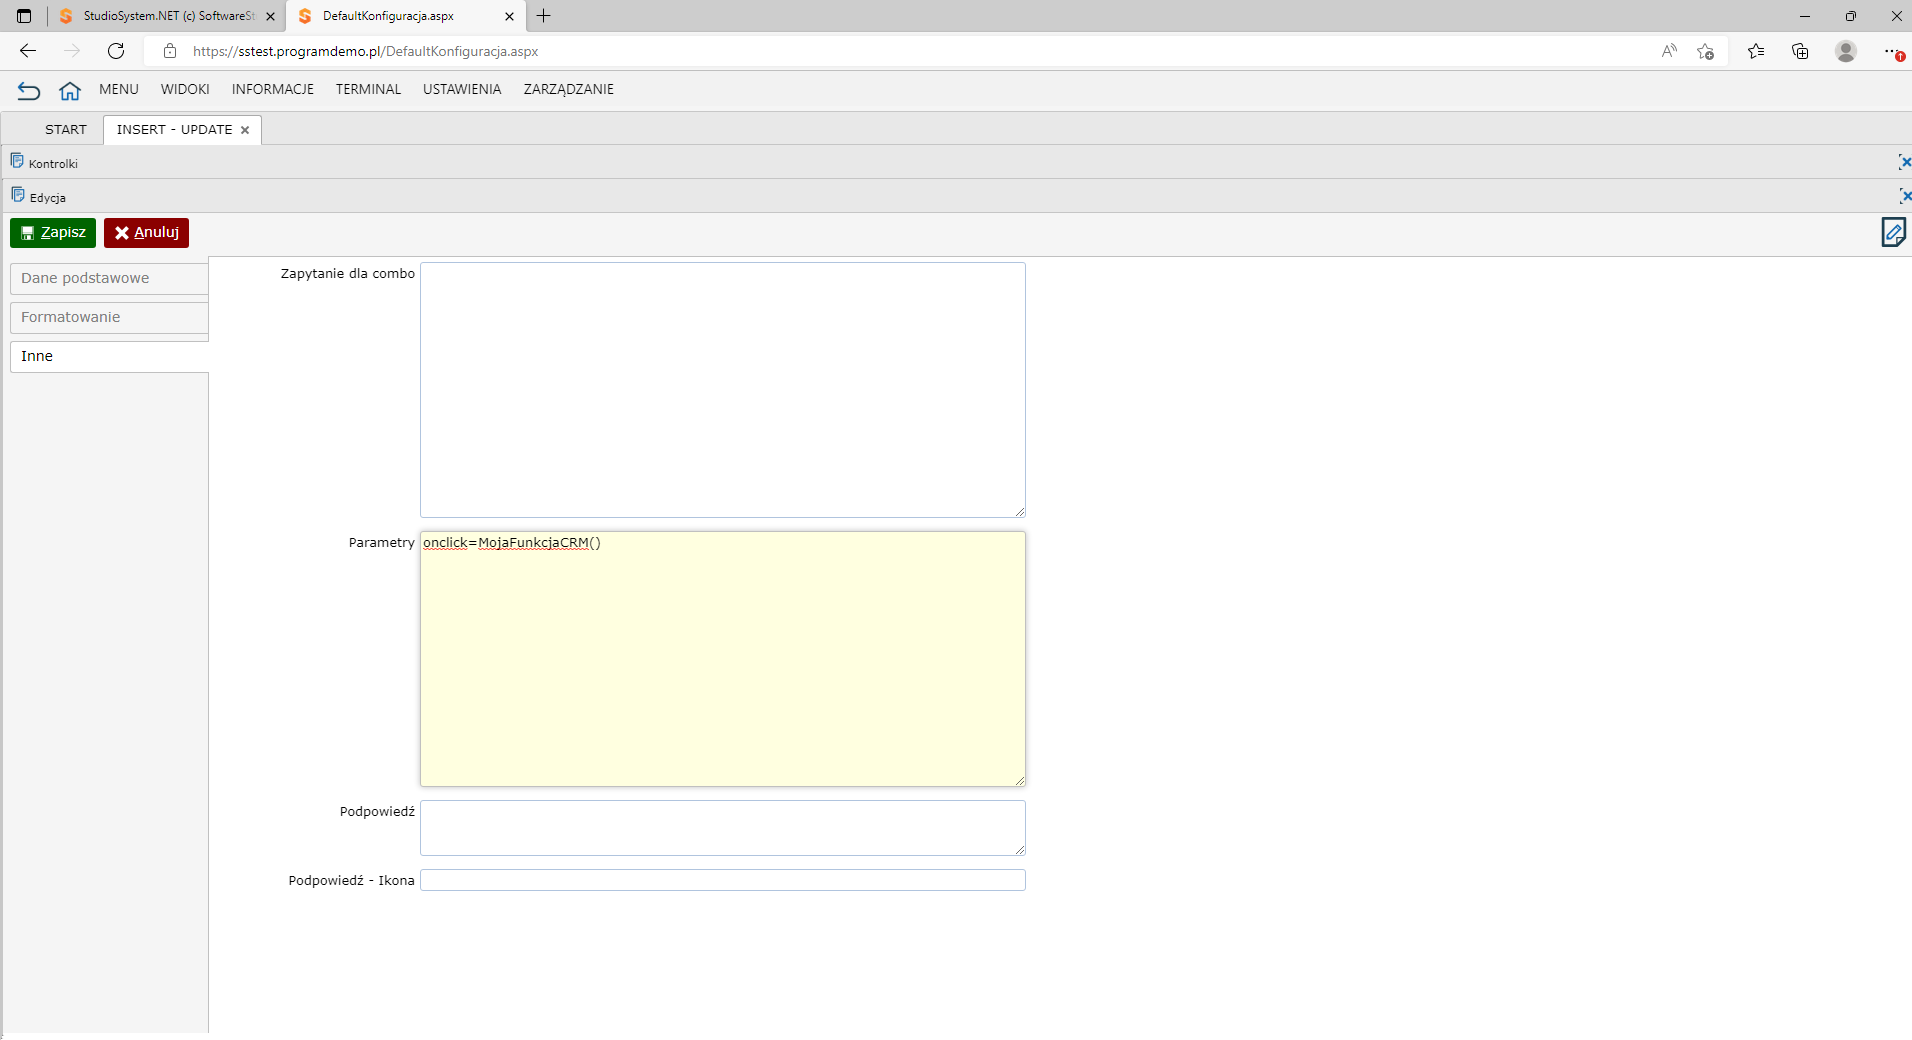Open the browser profile avatar
The width and height of the screenshot is (1912, 1040).
click(1846, 51)
